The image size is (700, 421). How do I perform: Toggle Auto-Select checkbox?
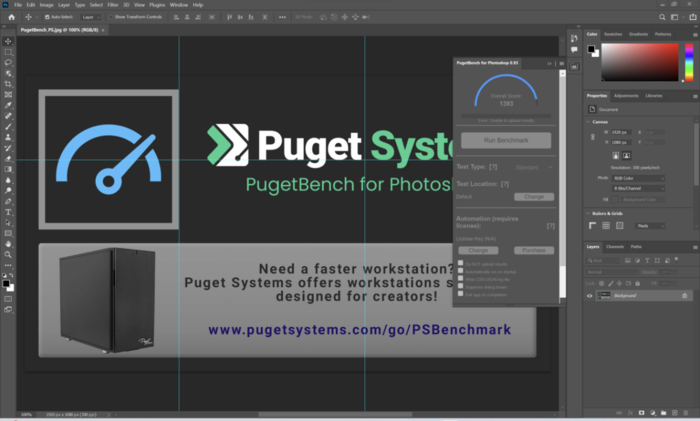pos(47,17)
